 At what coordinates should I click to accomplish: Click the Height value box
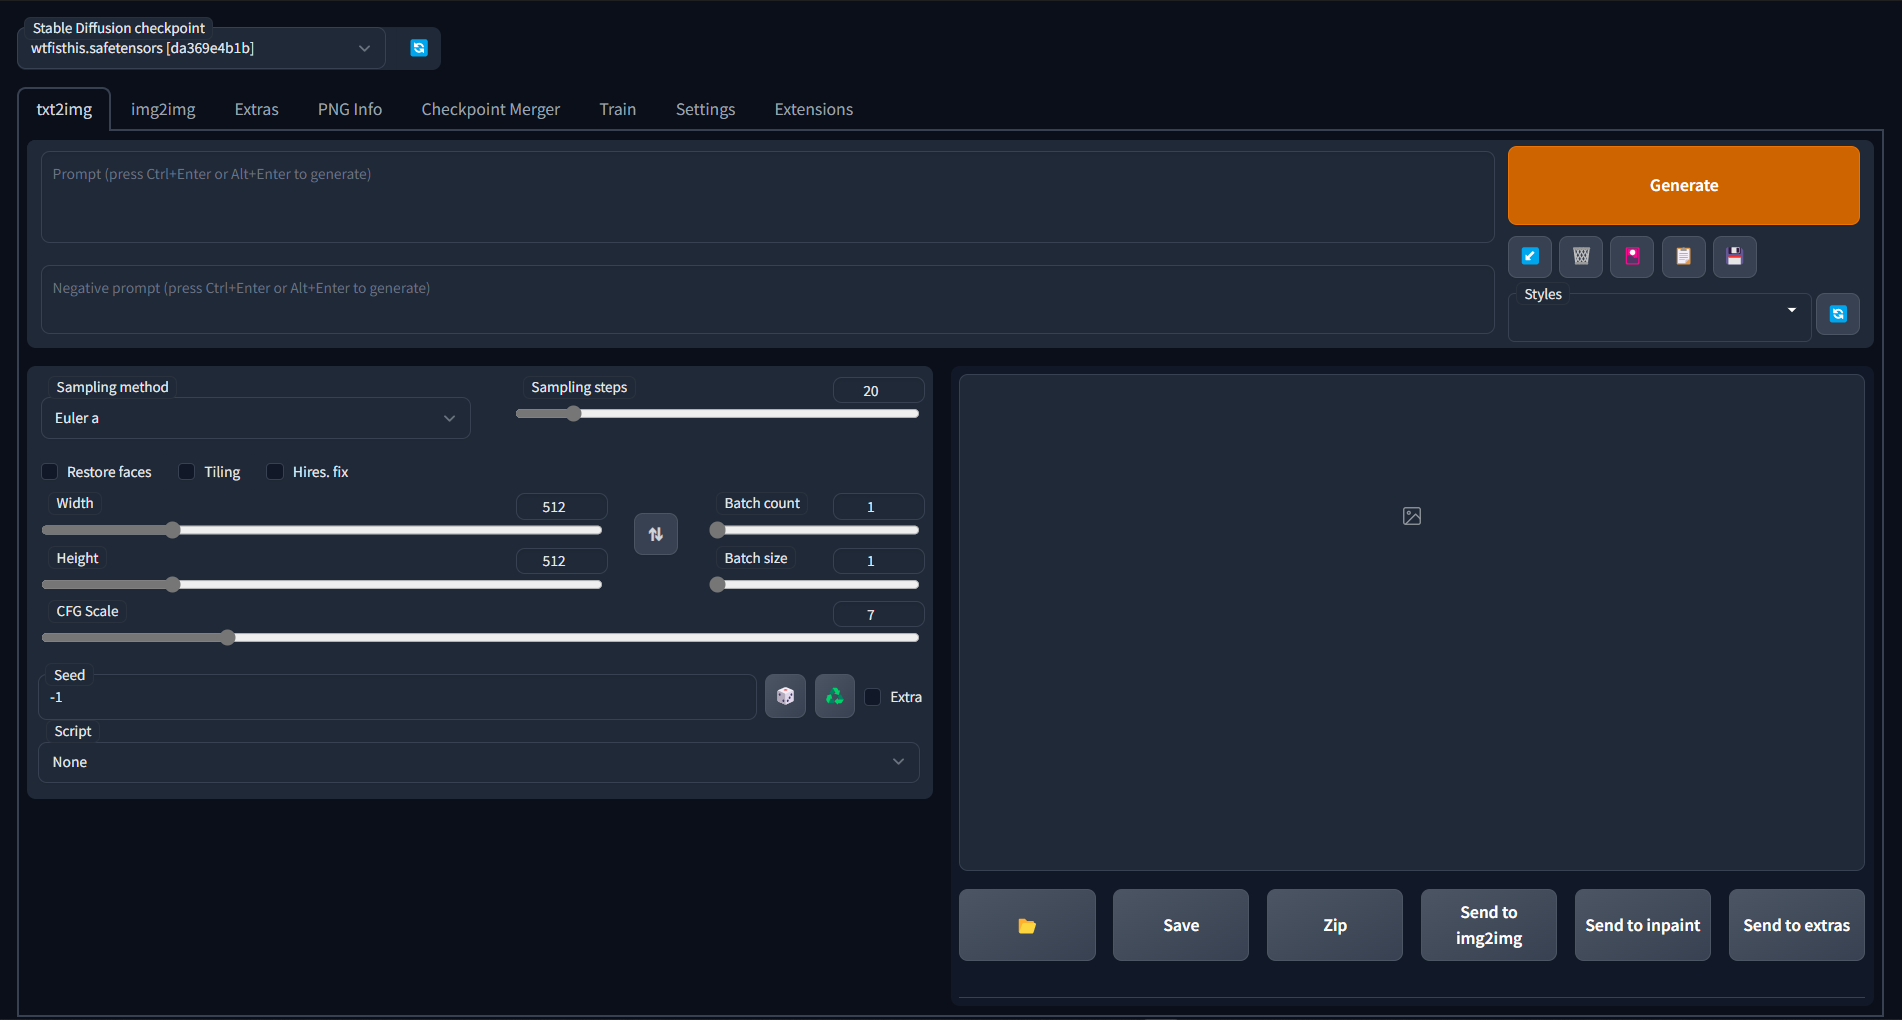tap(561, 560)
